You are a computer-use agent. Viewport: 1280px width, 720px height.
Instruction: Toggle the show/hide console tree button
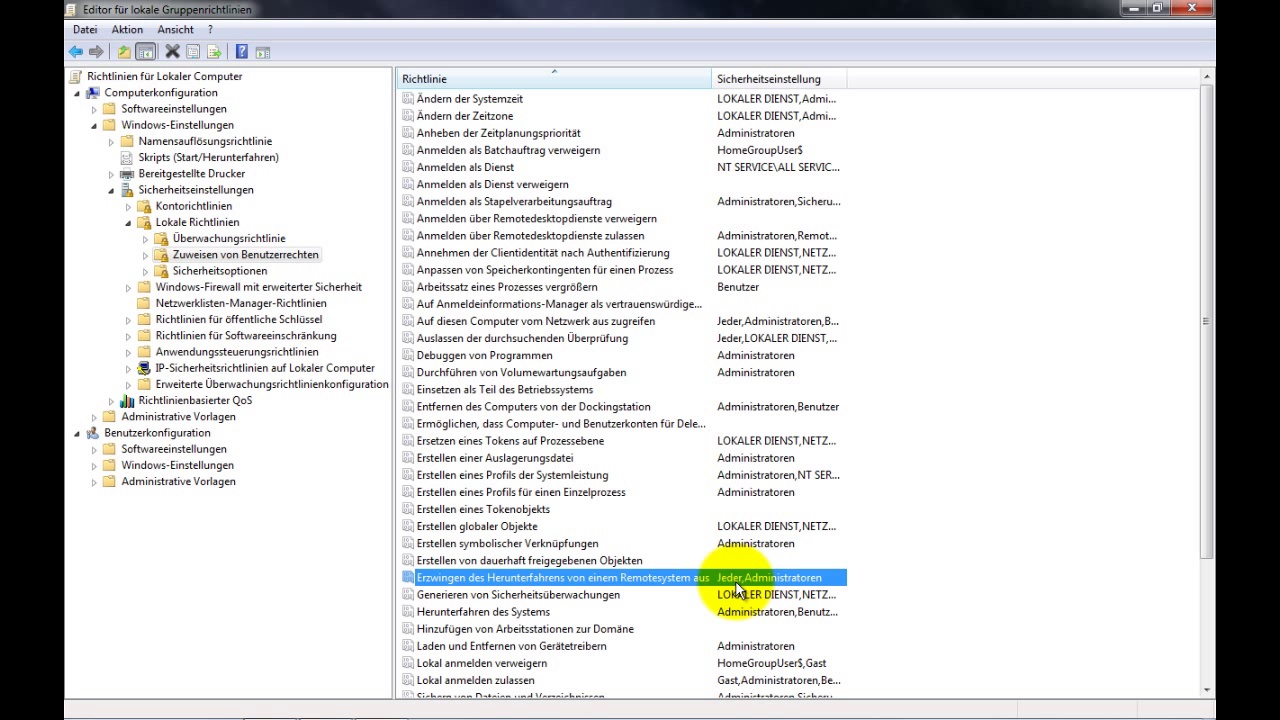pos(145,52)
